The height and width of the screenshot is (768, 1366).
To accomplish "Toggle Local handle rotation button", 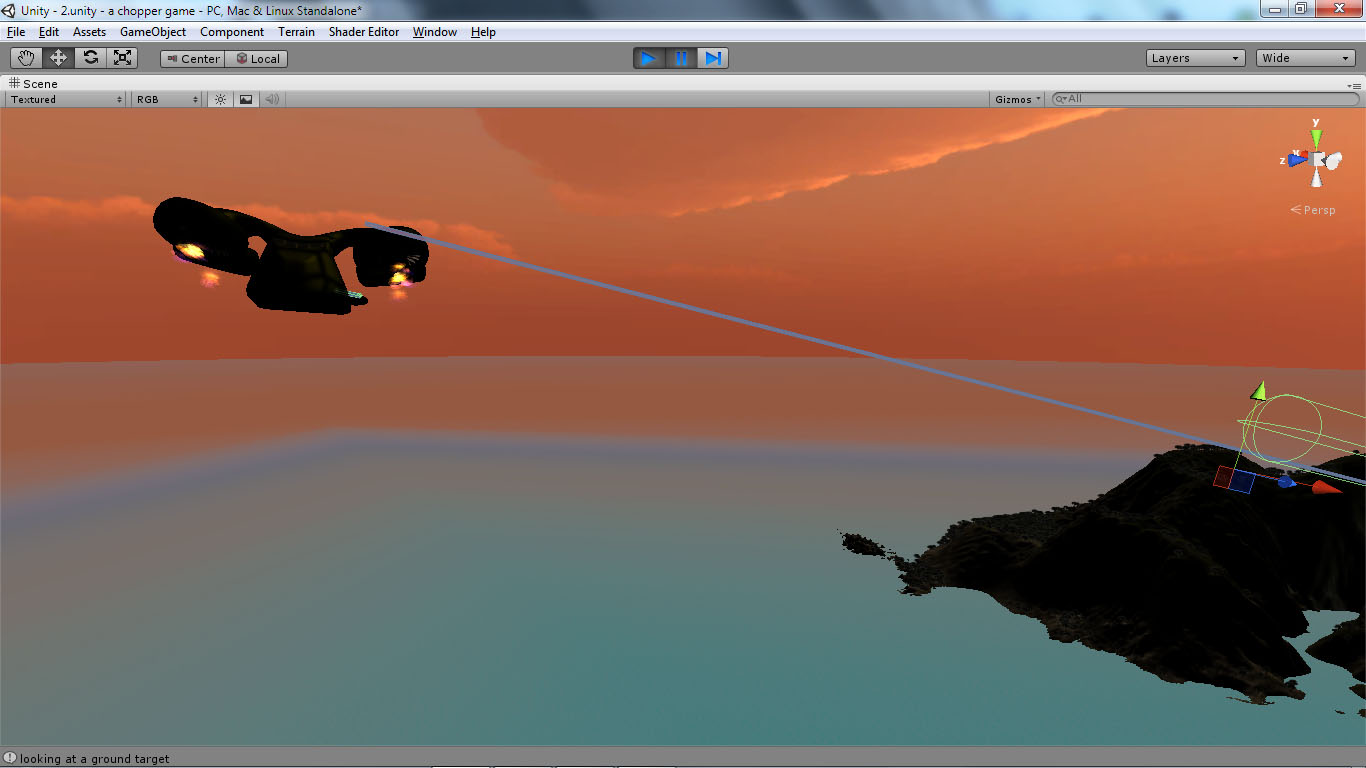I will [x=257, y=59].
